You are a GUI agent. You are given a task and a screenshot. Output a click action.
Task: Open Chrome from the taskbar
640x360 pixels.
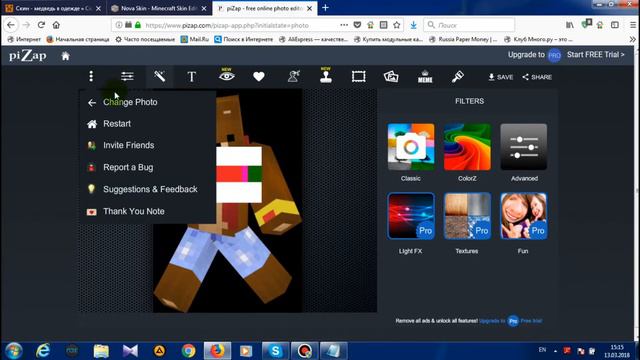pyautogui.click(x=188, y=351)
